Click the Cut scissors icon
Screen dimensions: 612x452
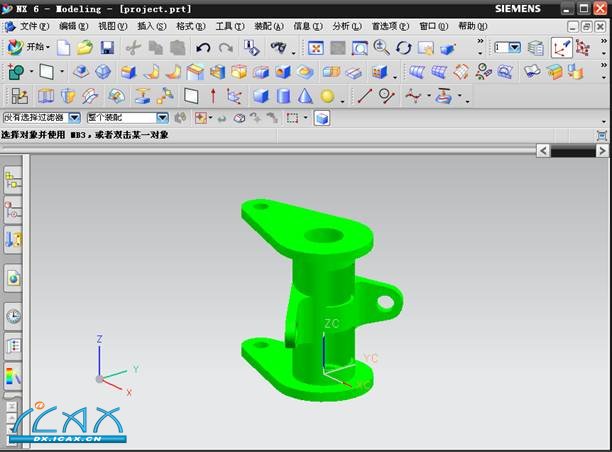[133, 48]
